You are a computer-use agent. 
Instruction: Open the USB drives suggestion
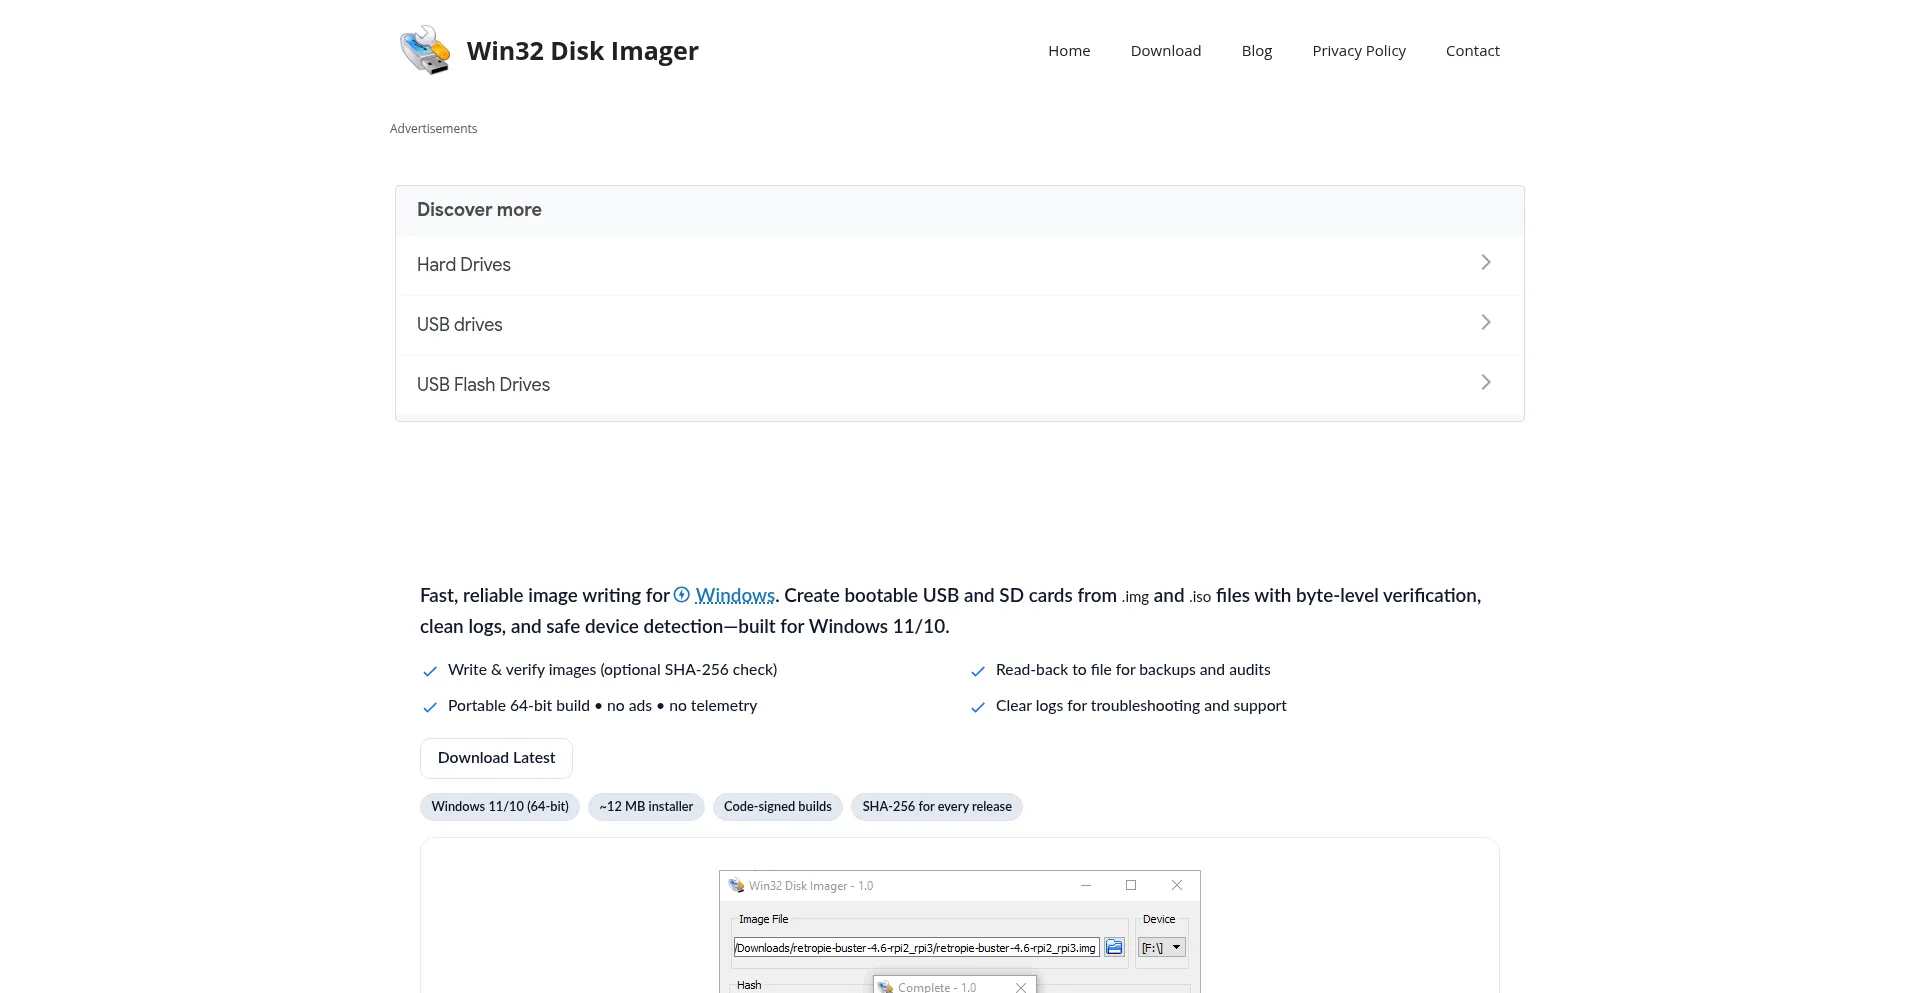pos(960,325)
